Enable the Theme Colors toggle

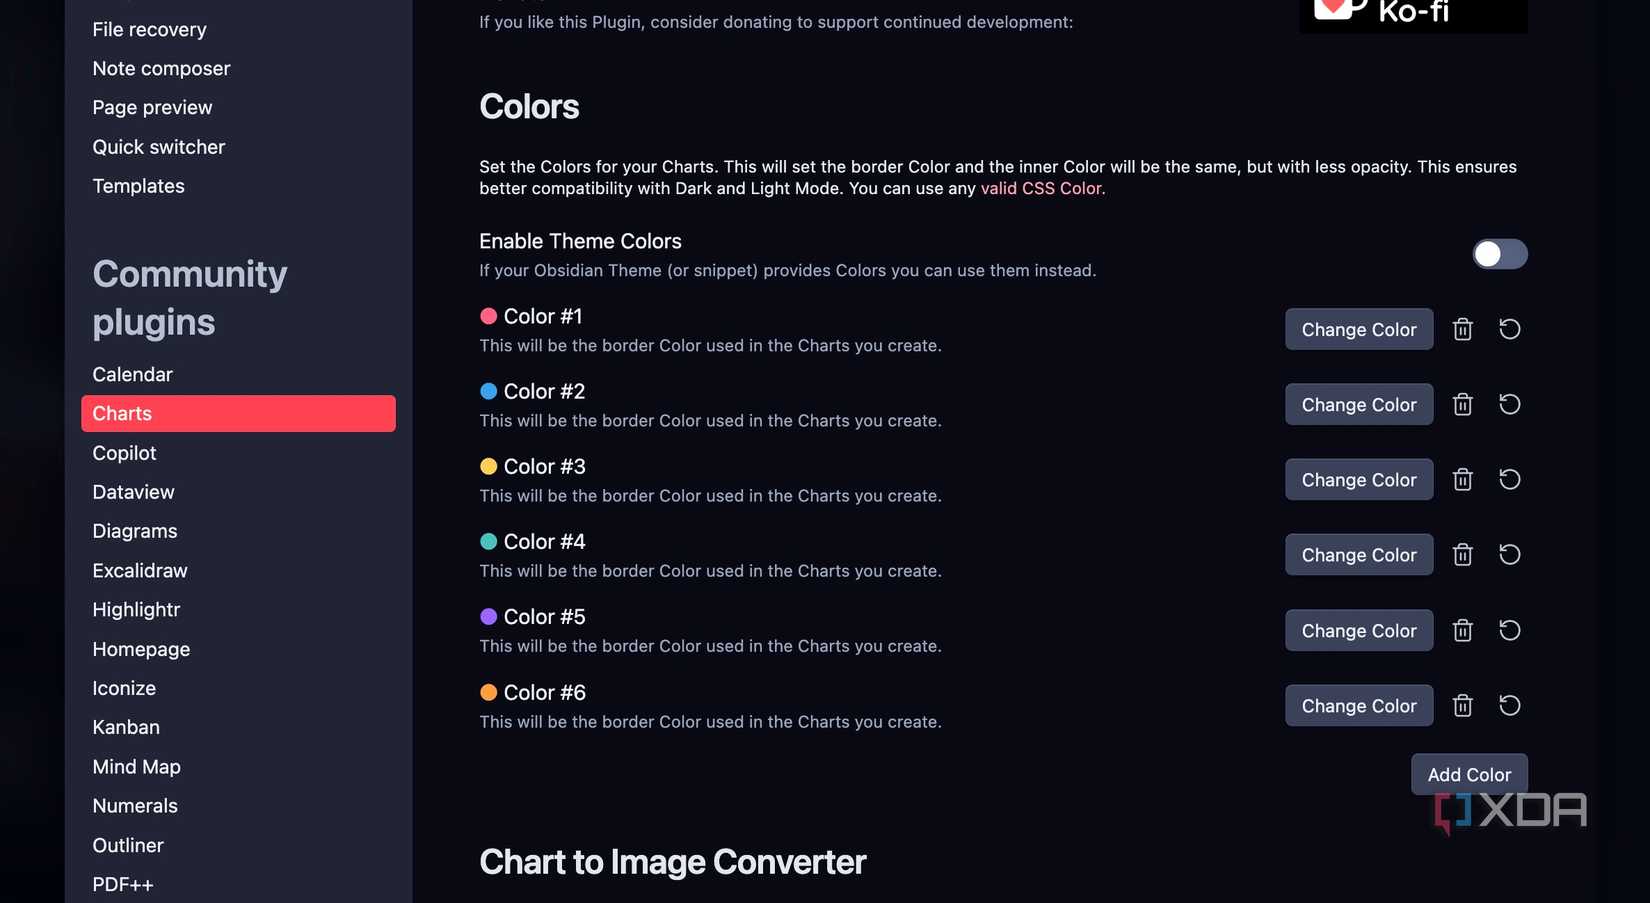click(1499, 254)
